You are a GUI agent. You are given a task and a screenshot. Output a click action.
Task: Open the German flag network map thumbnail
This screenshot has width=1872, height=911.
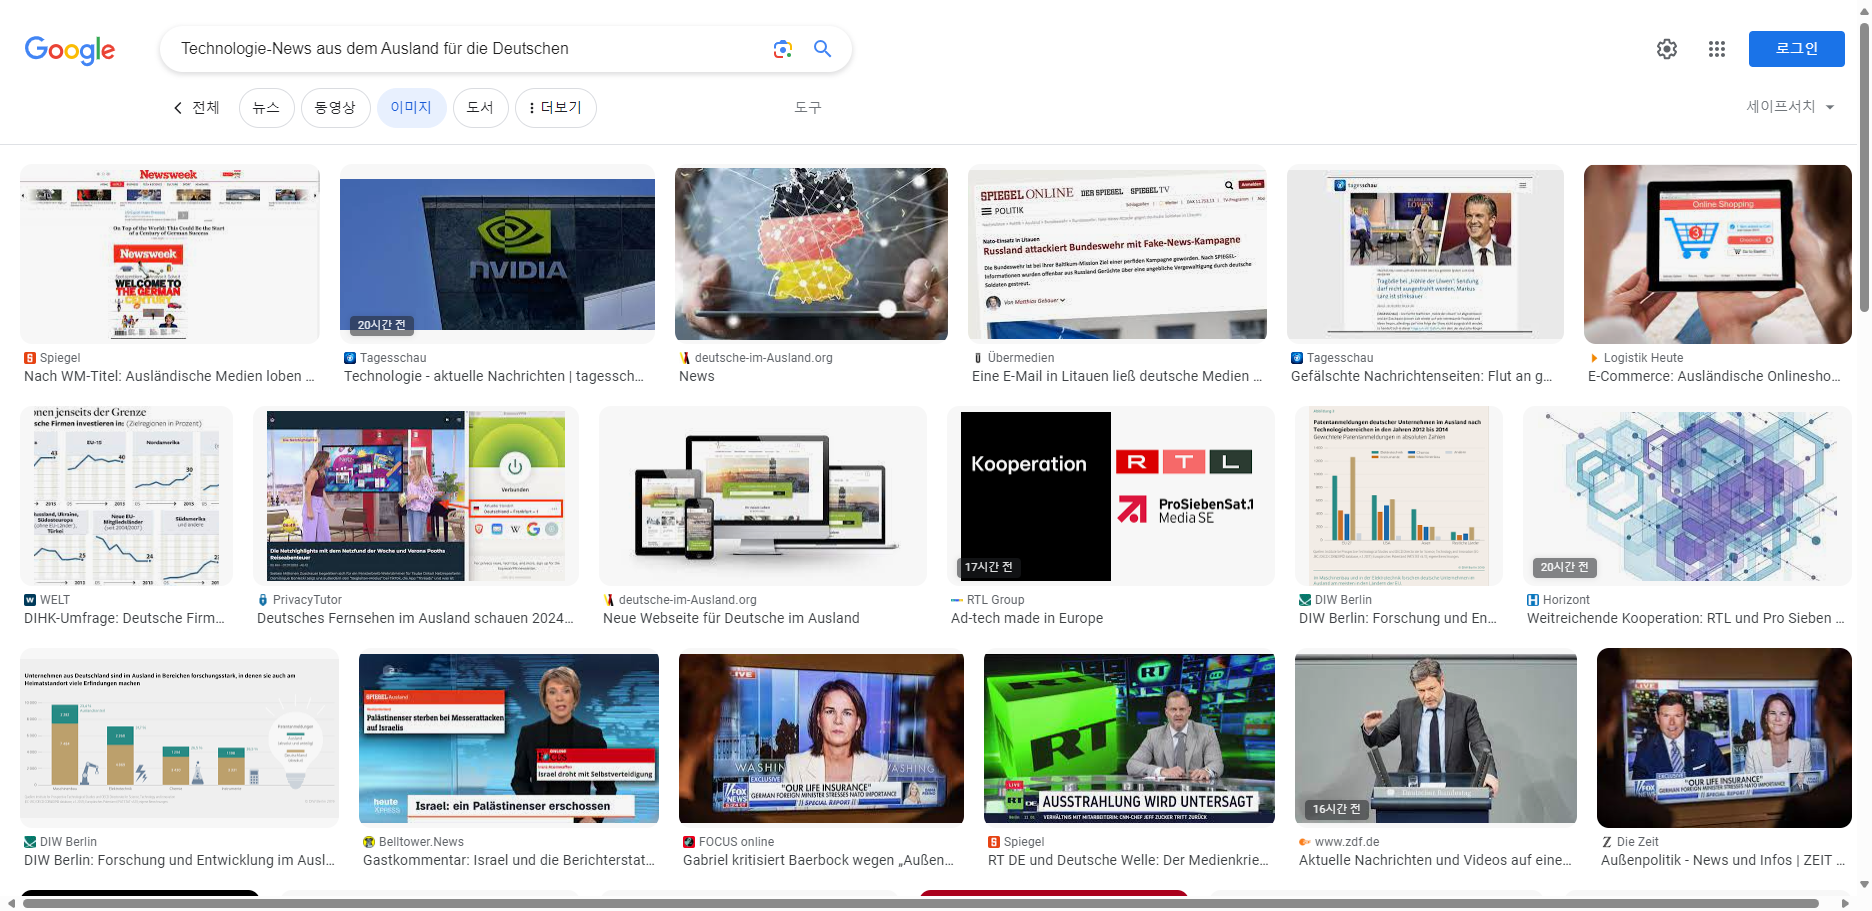point(811,254)
